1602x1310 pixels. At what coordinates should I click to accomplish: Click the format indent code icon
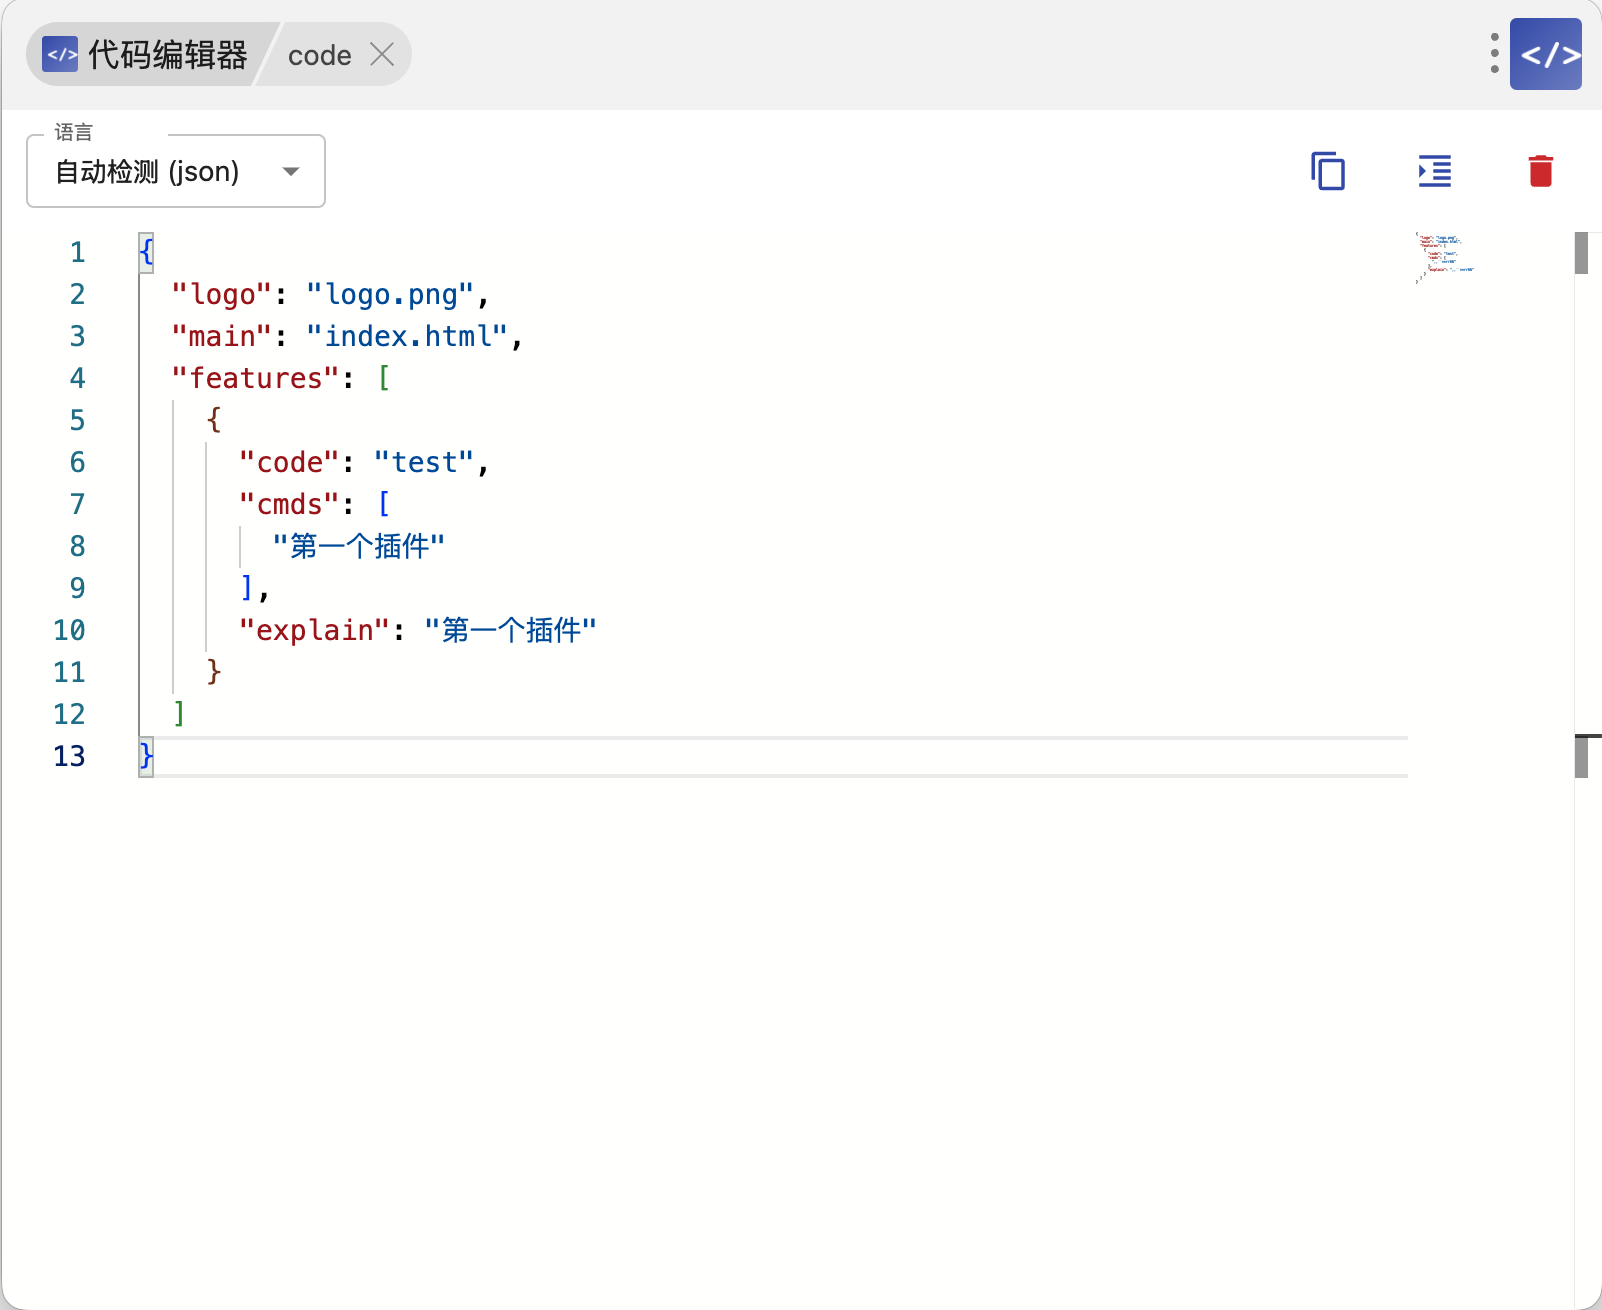tap(1434, 171)
